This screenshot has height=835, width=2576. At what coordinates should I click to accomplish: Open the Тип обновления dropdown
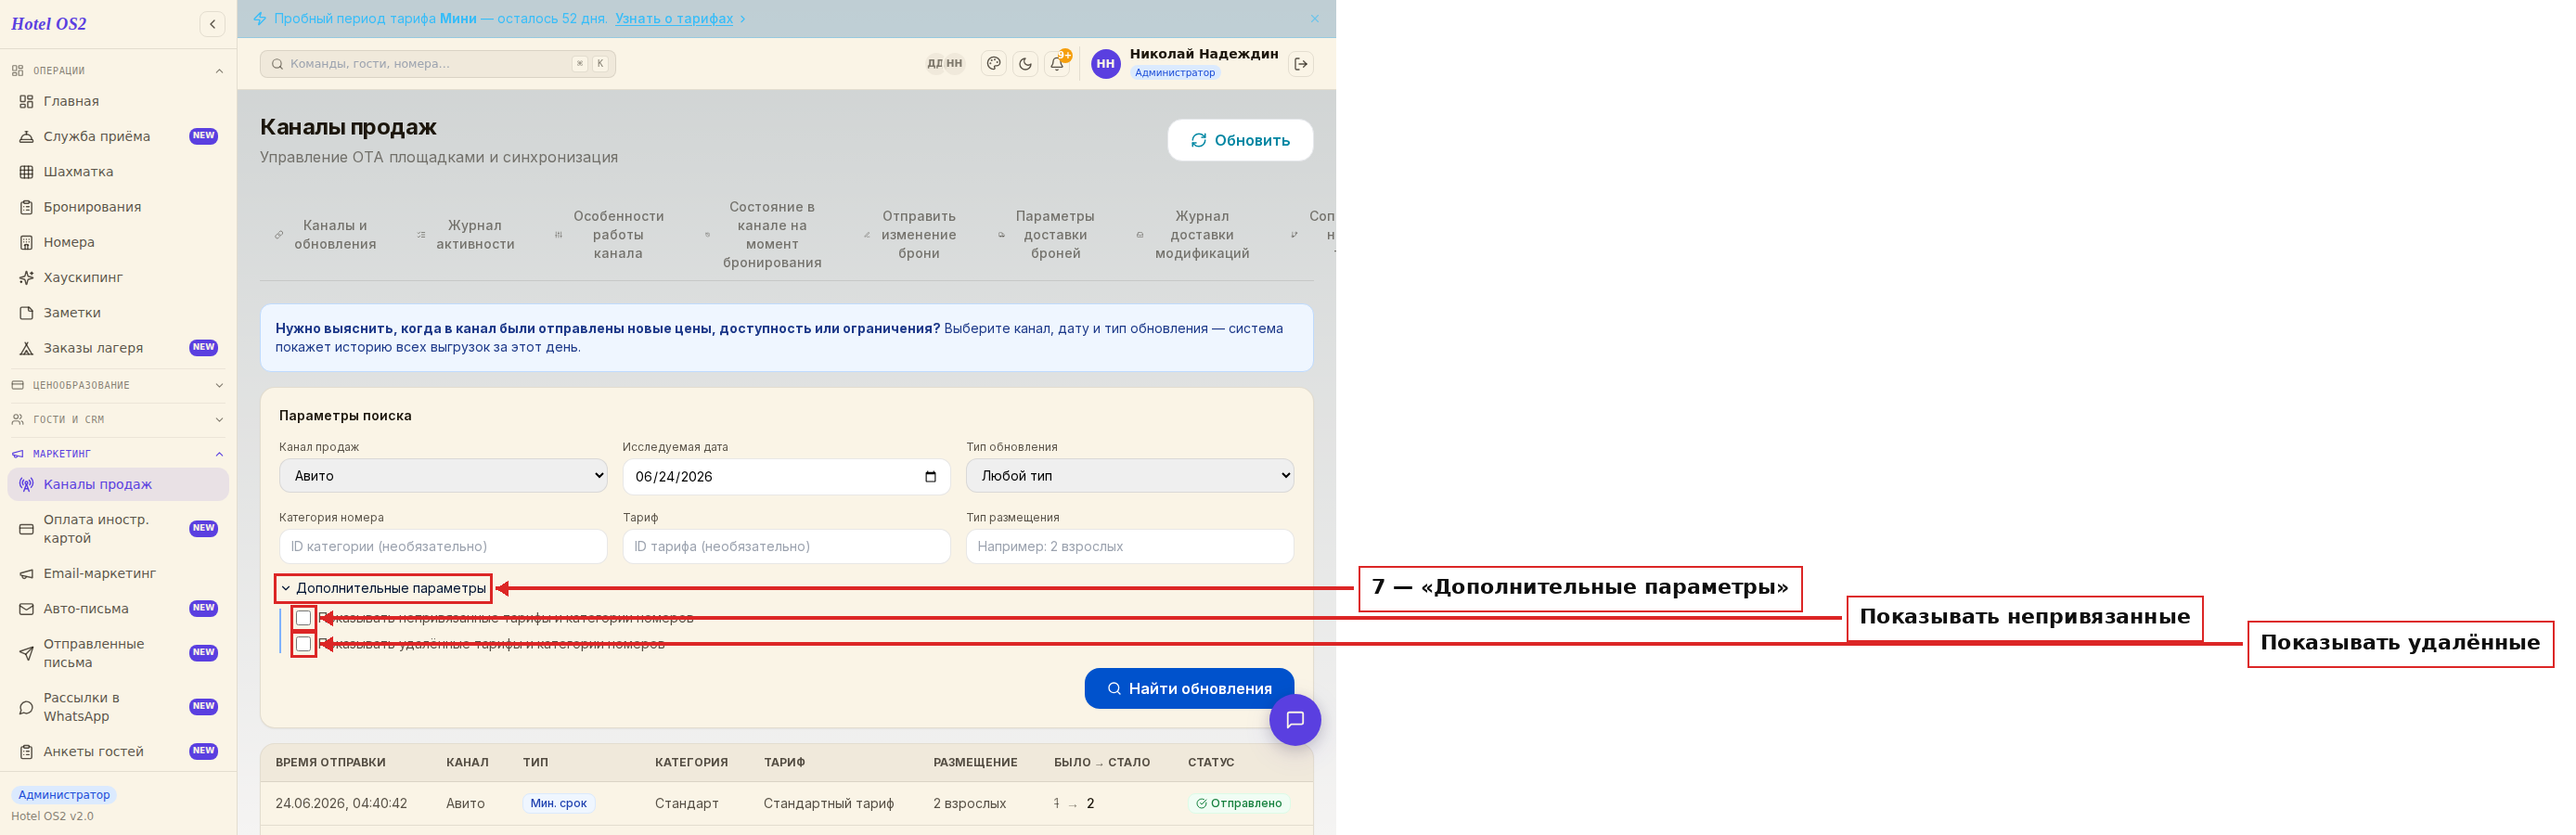tap(1129, 476)
